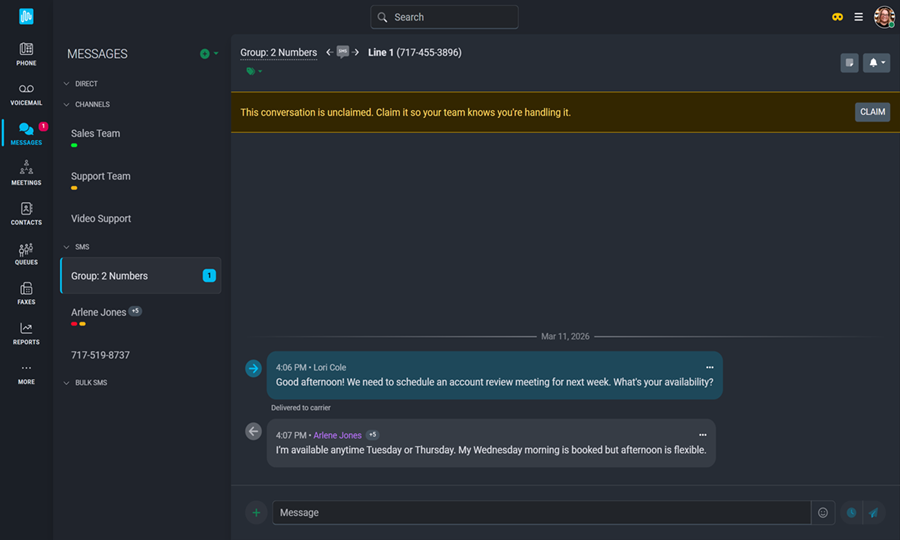Open the notes icon in conversation header
900x540 pixels.
(x=849, y=63)
